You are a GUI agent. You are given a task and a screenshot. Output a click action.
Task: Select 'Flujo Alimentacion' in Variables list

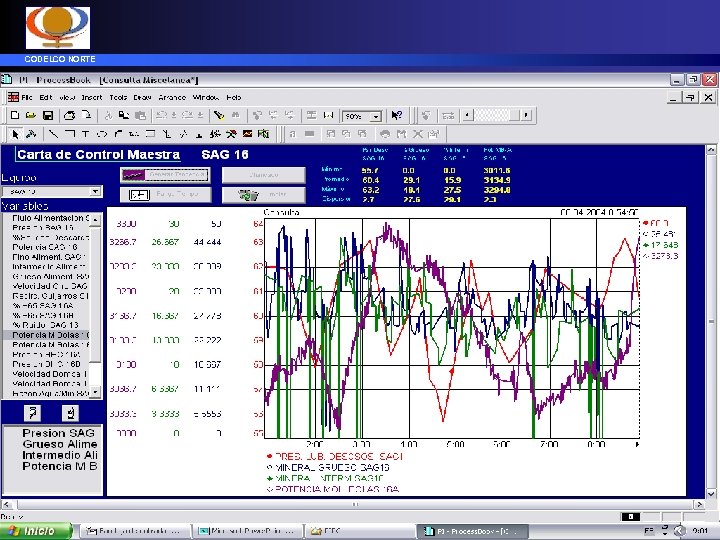click(x=51, y=218)
